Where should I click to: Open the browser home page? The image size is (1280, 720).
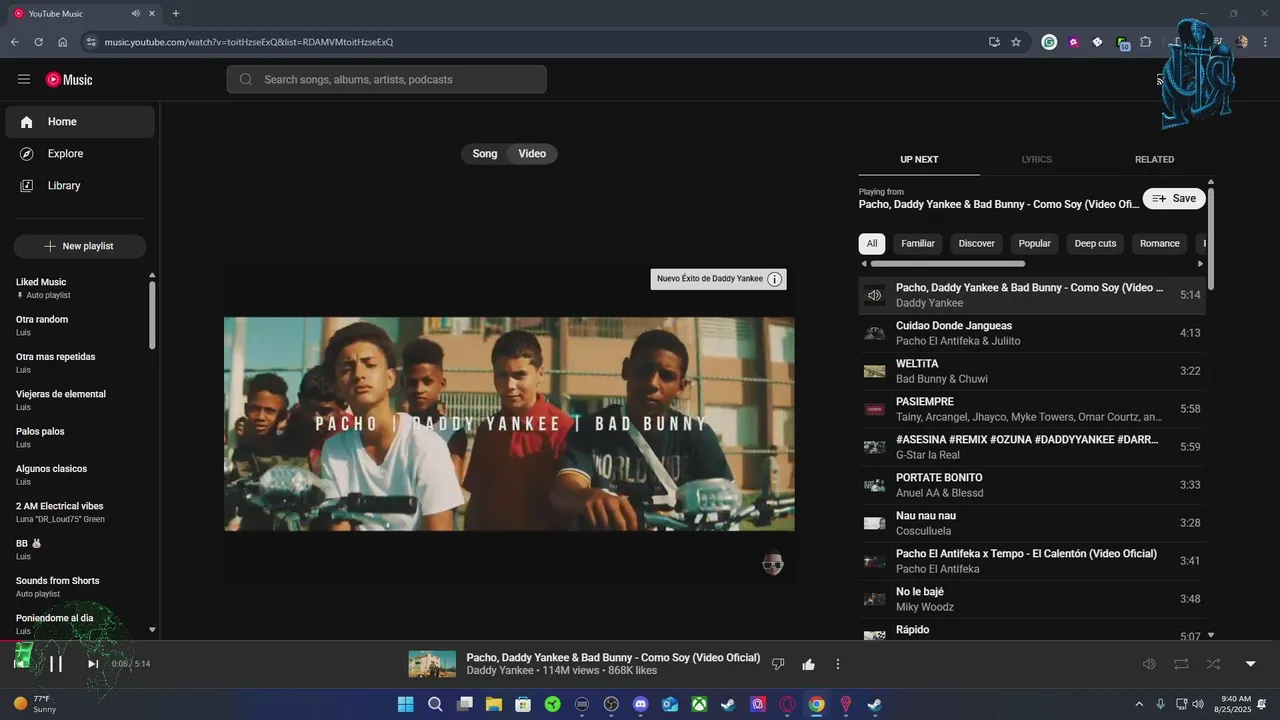pos(62,42)
